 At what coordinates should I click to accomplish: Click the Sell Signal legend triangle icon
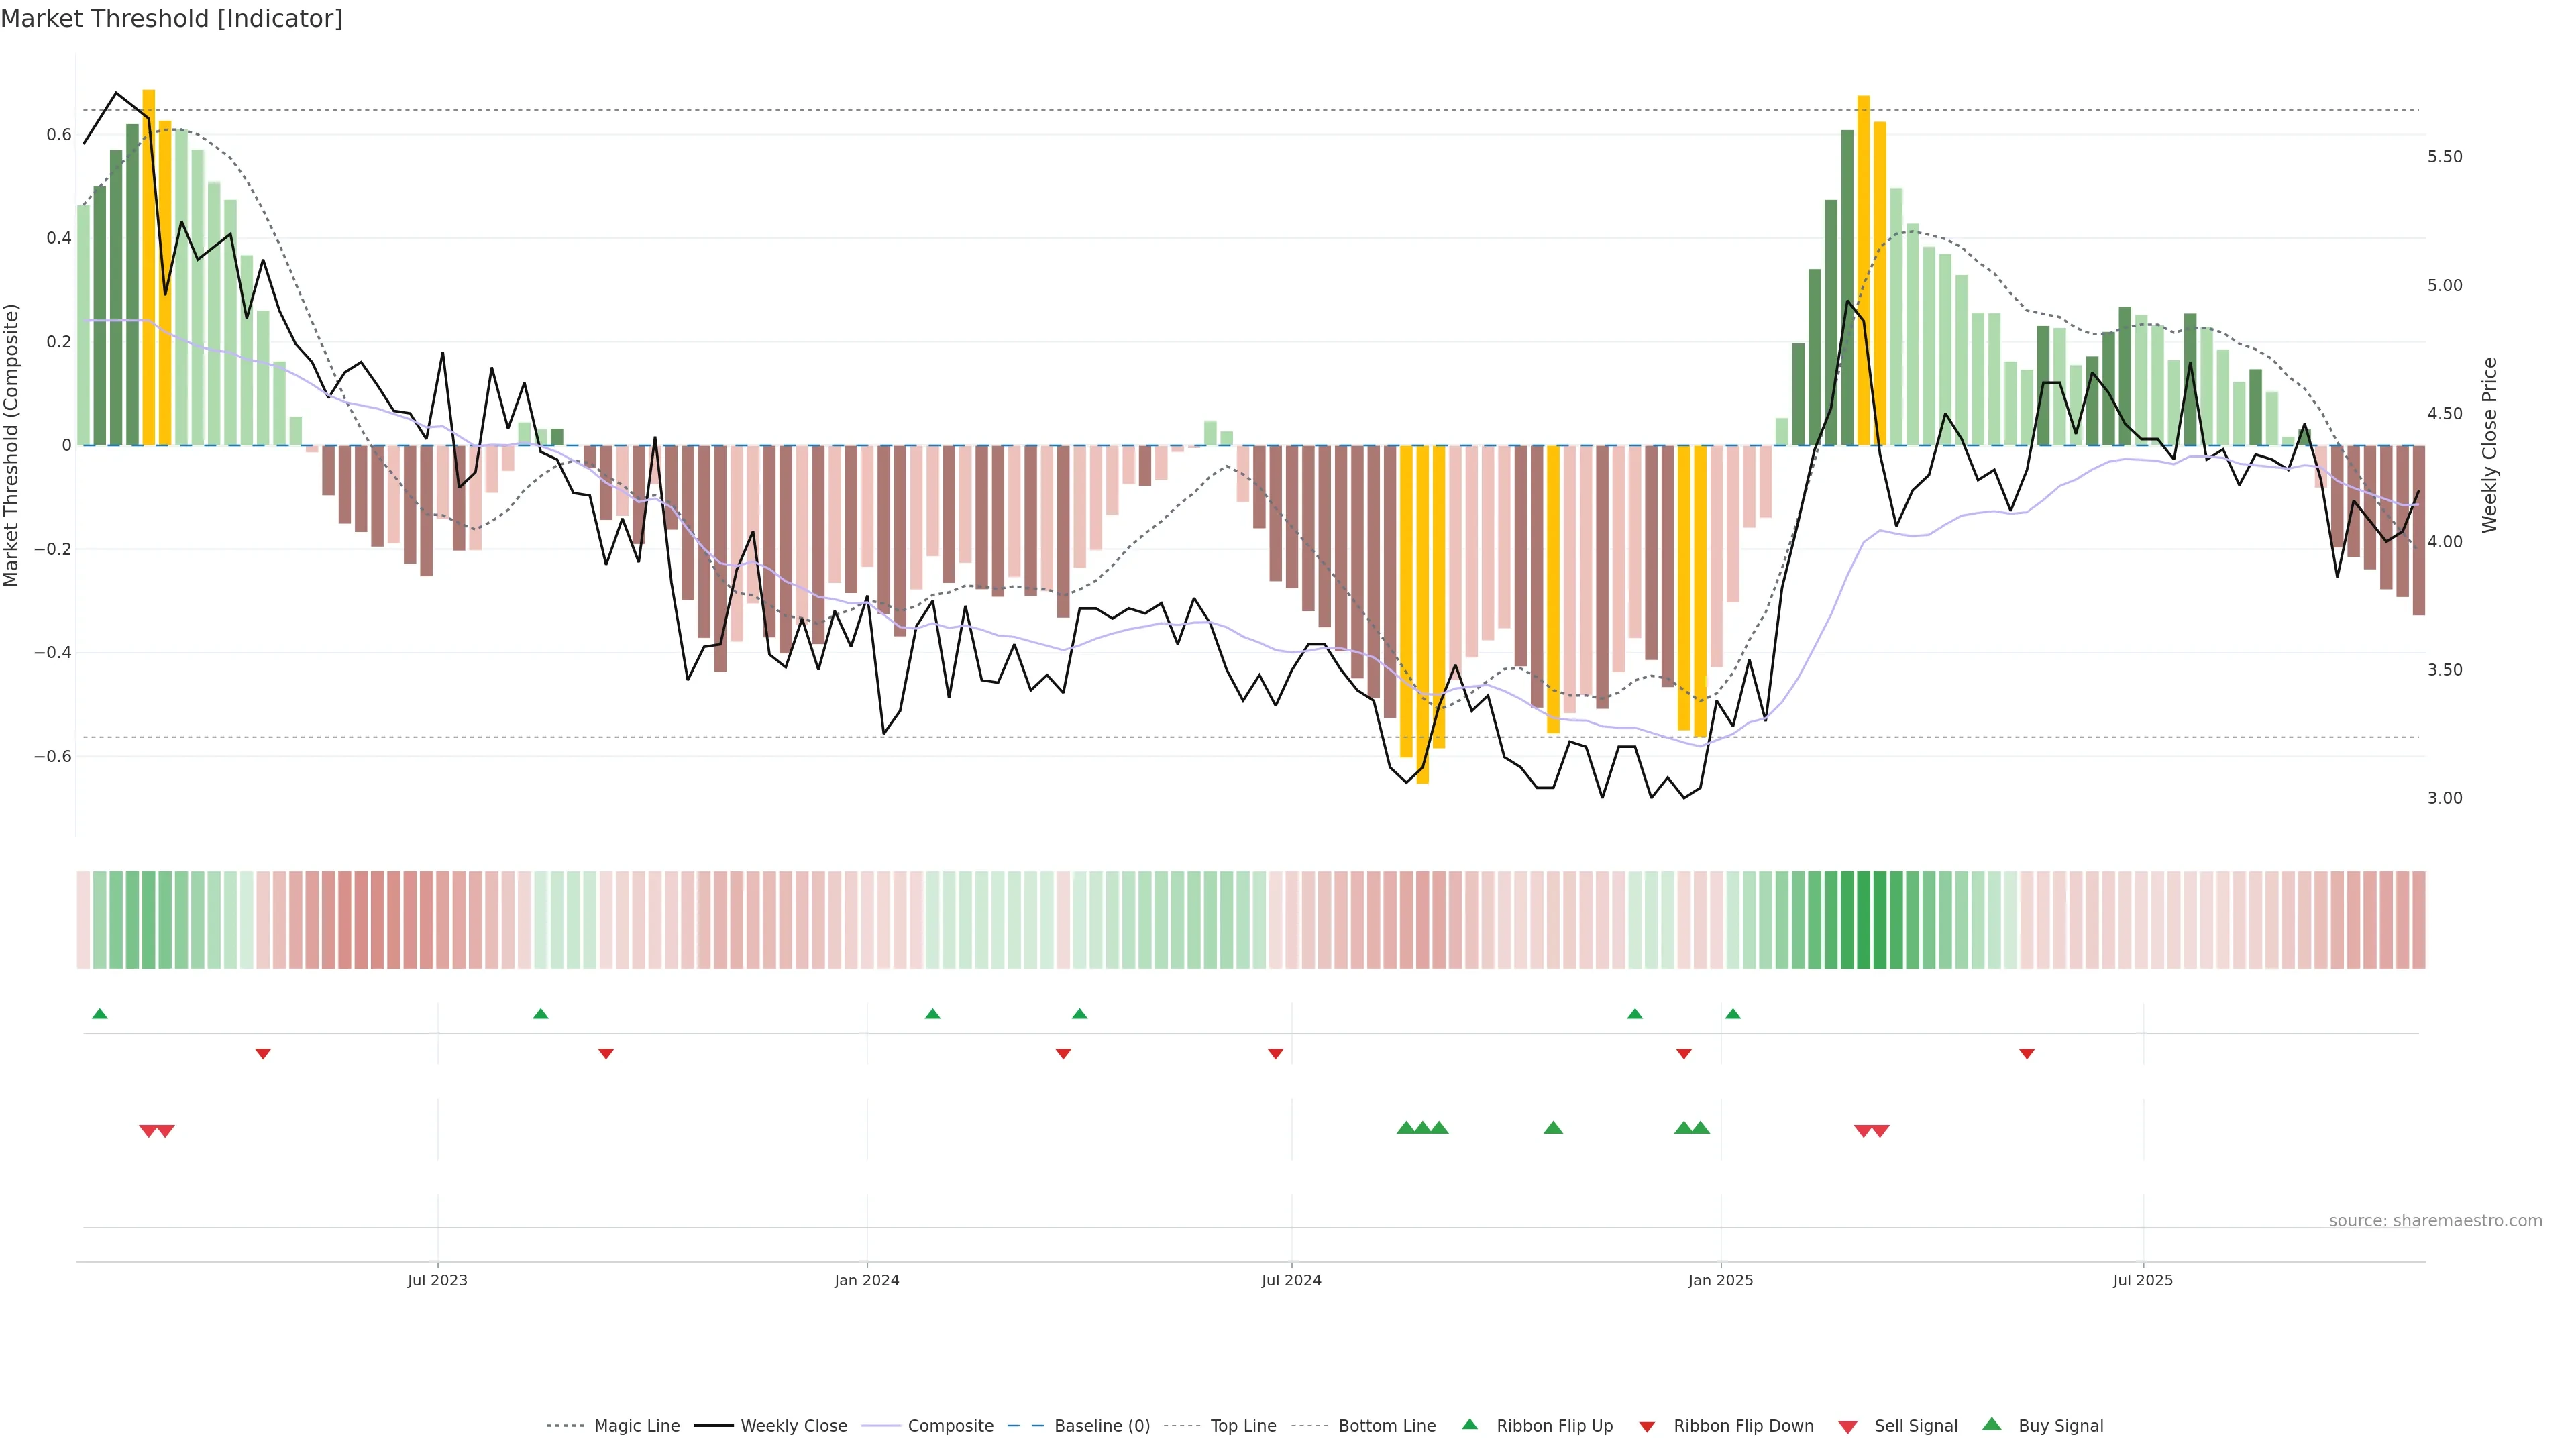coord(1847,1427)
